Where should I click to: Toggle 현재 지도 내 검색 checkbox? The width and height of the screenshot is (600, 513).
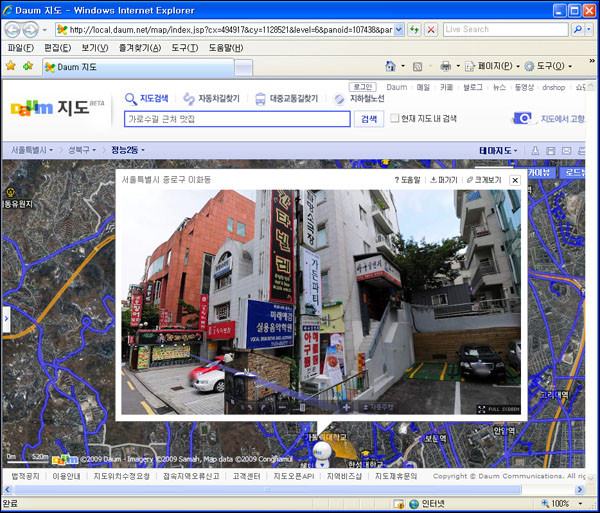coord(394,118)
